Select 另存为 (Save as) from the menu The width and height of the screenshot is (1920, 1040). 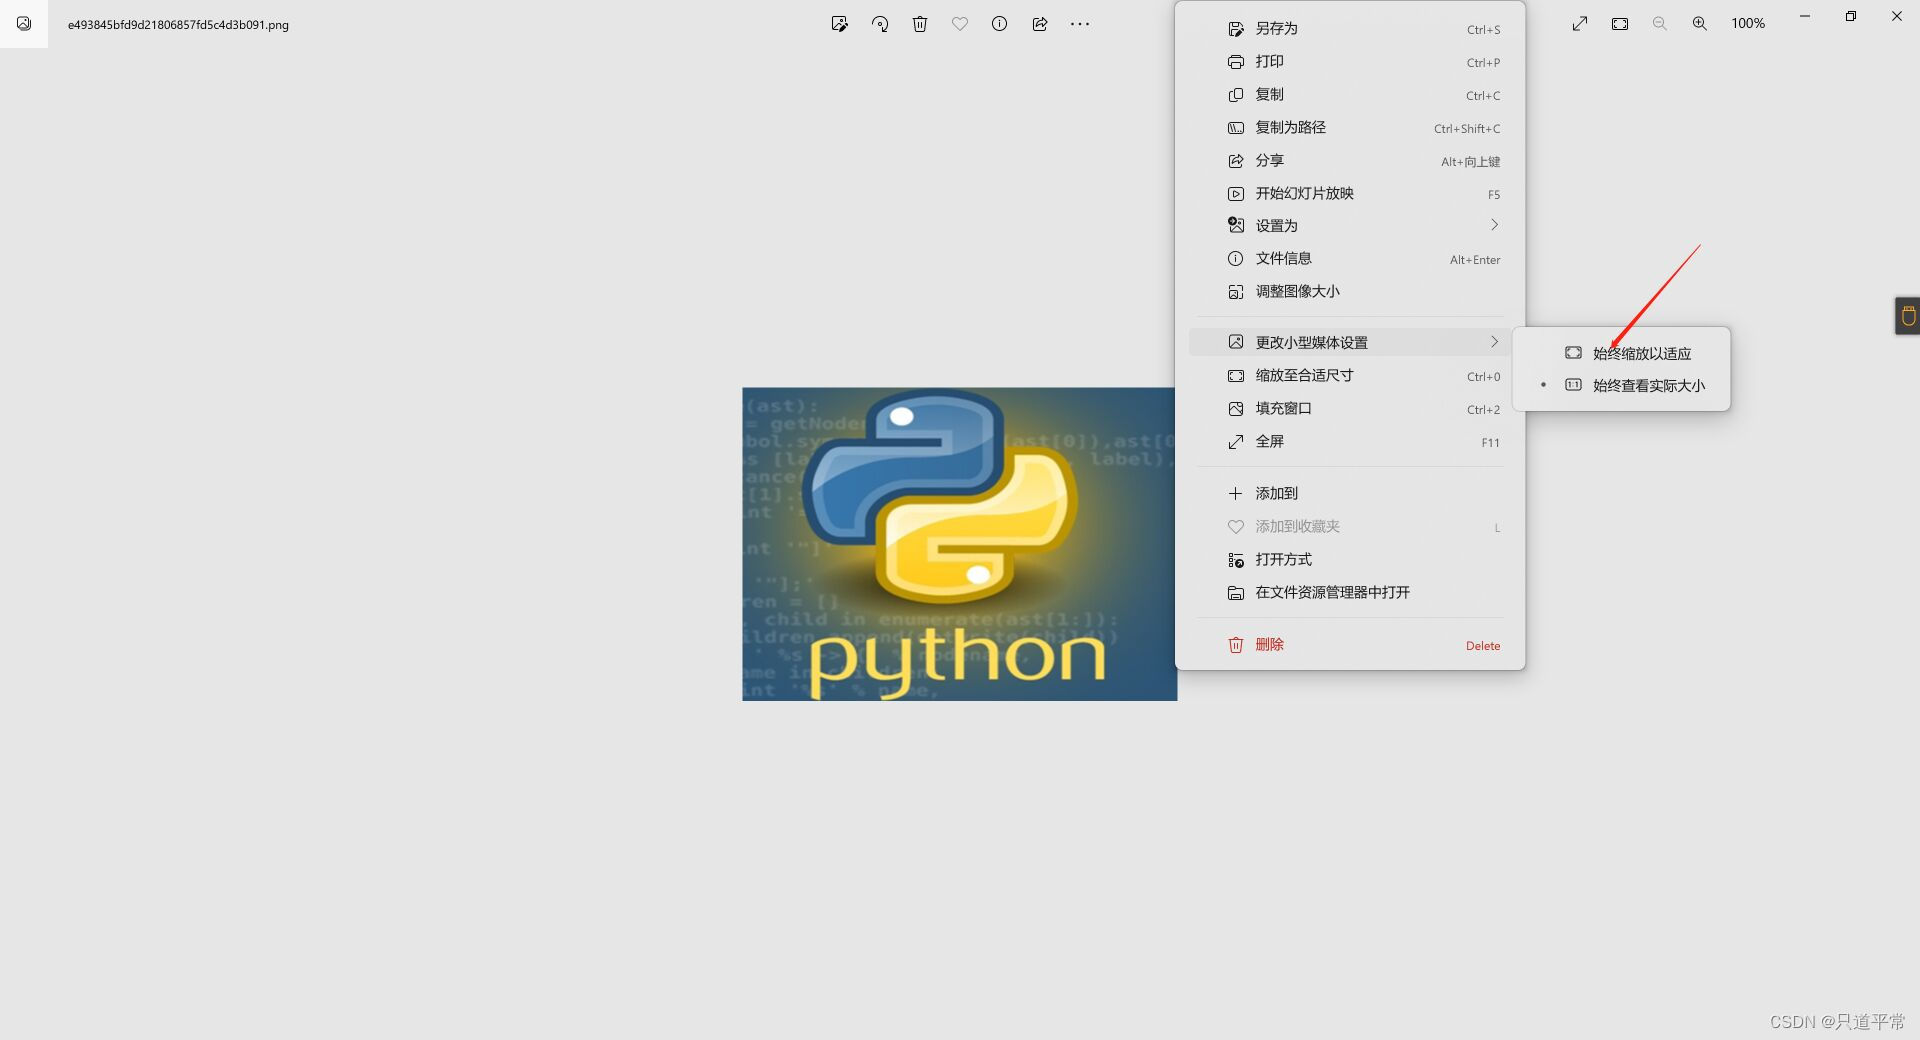click(x=1350, y=29)
